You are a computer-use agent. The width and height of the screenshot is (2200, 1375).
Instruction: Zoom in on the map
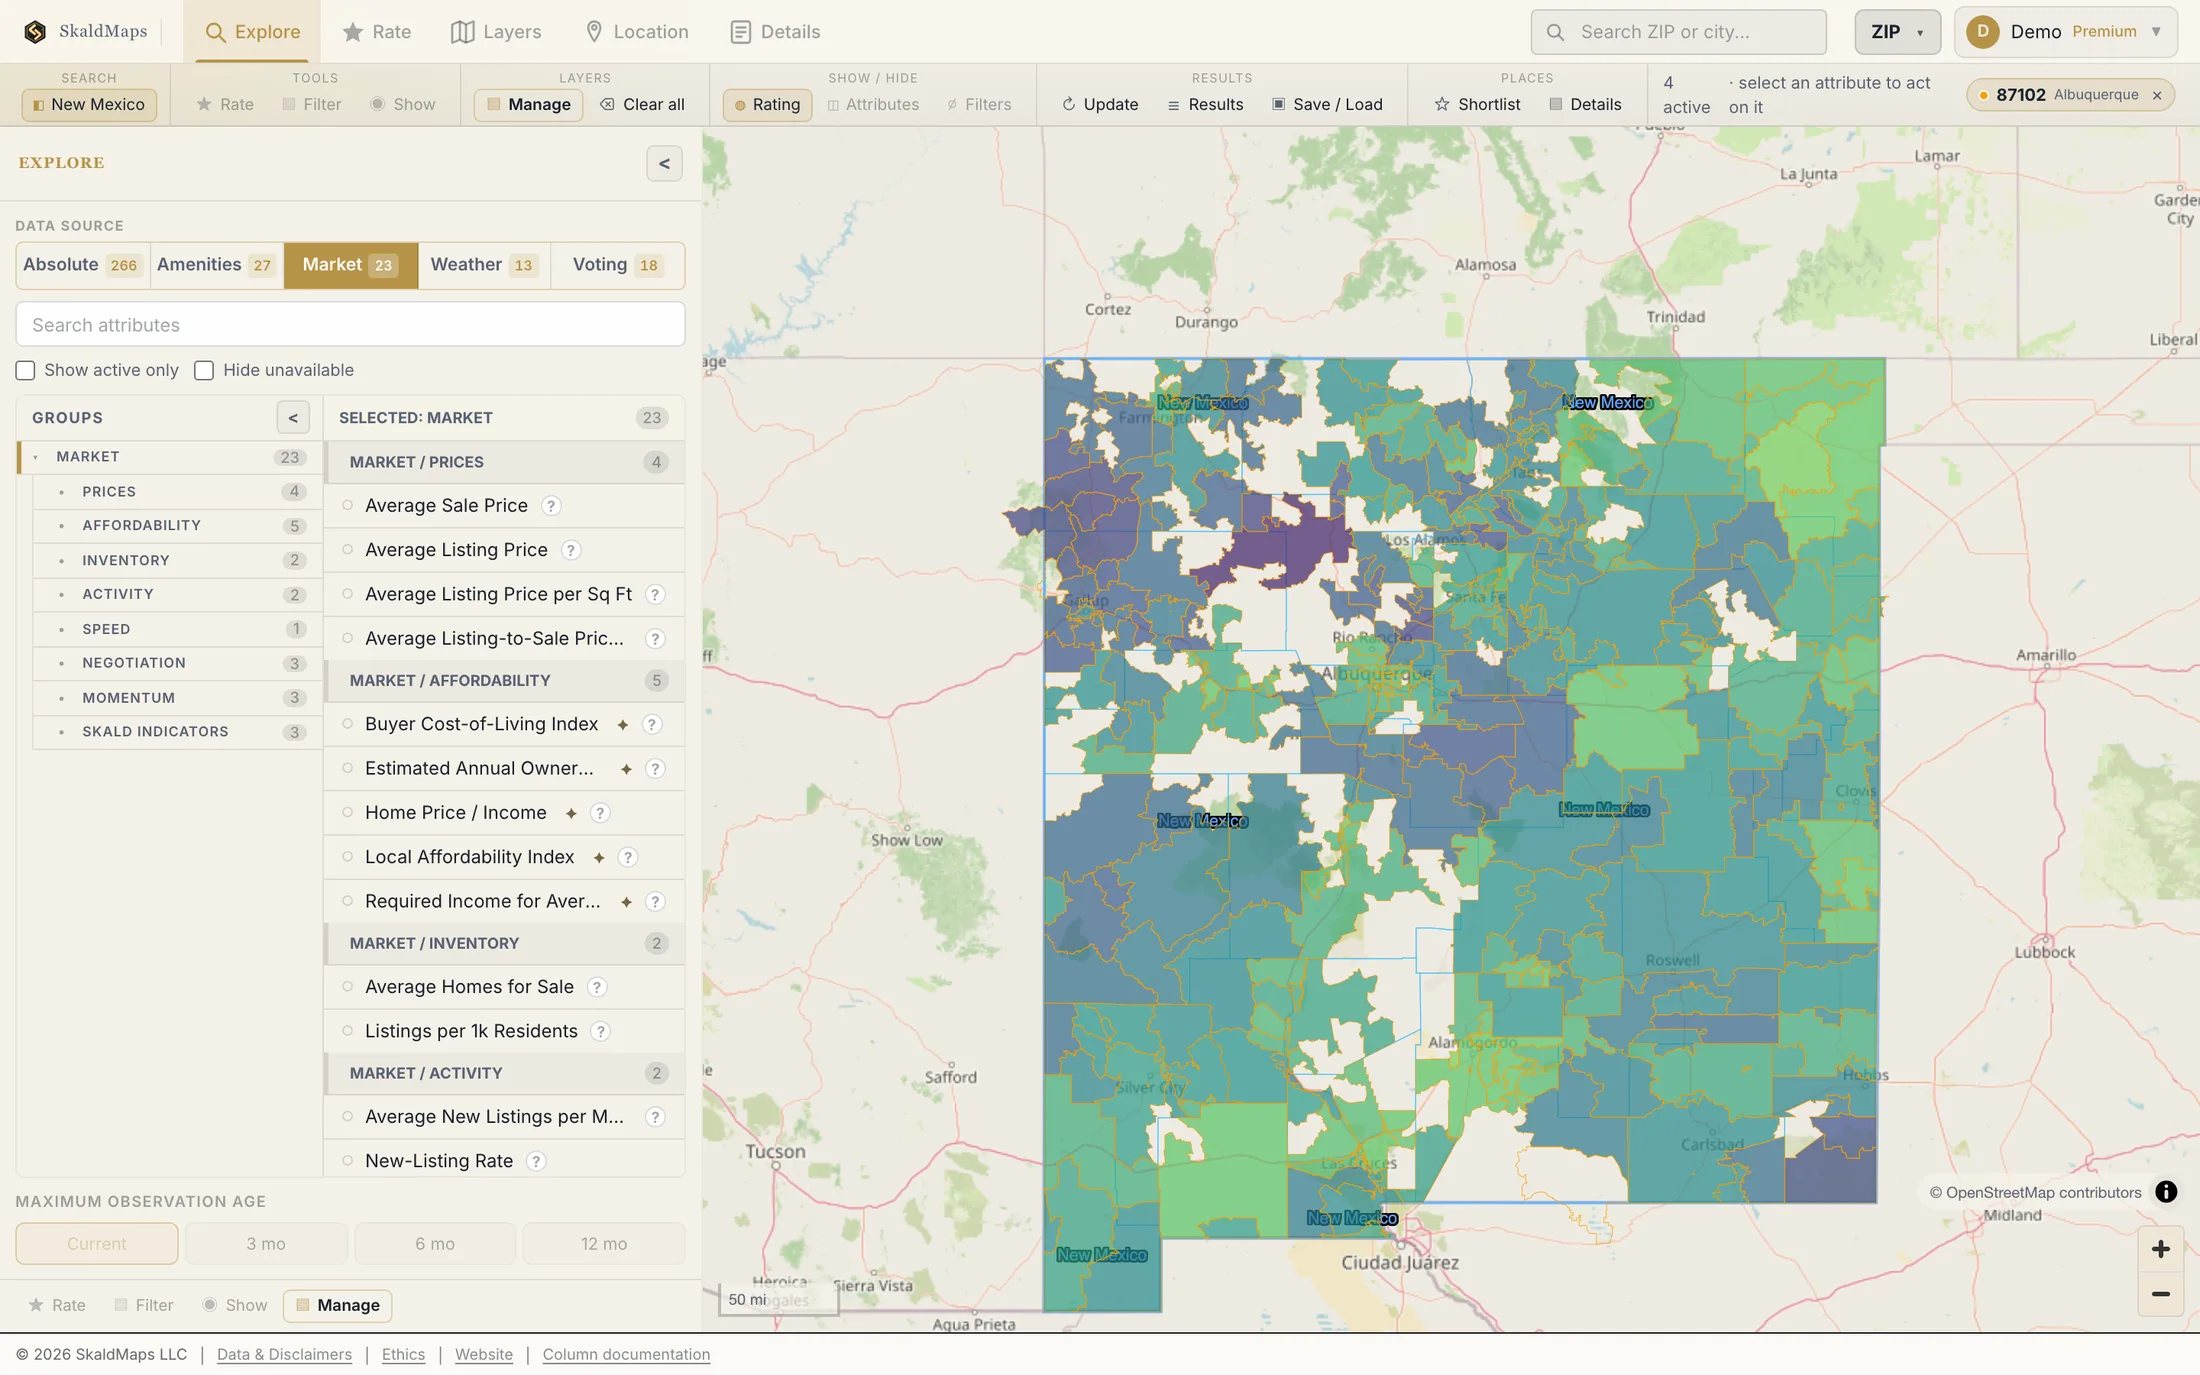pyautogui.click(x=2160, y=1249)
